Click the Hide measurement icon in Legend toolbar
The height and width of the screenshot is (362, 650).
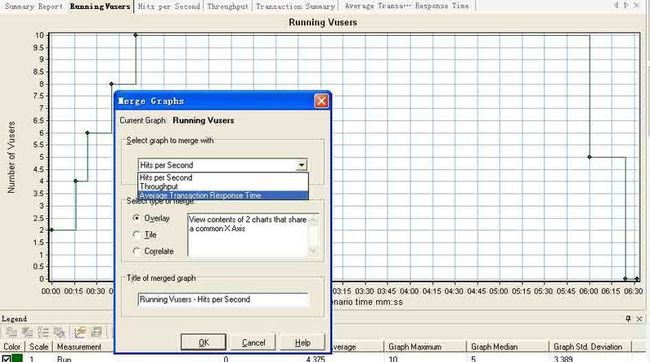coord(27,332)
